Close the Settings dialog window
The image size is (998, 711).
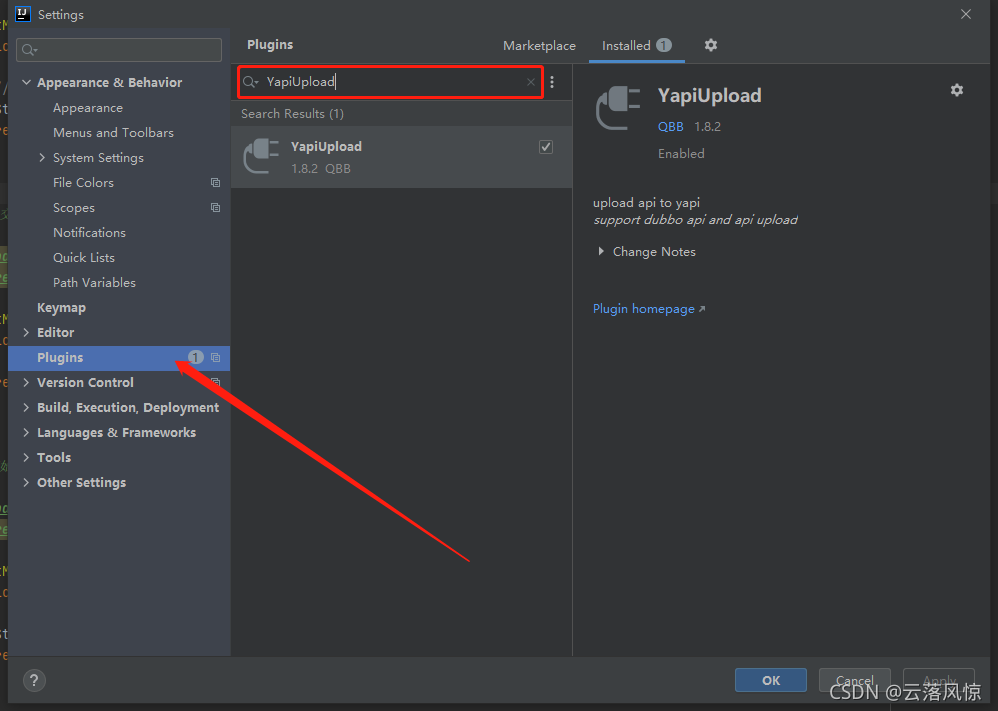tap(966, 14)
